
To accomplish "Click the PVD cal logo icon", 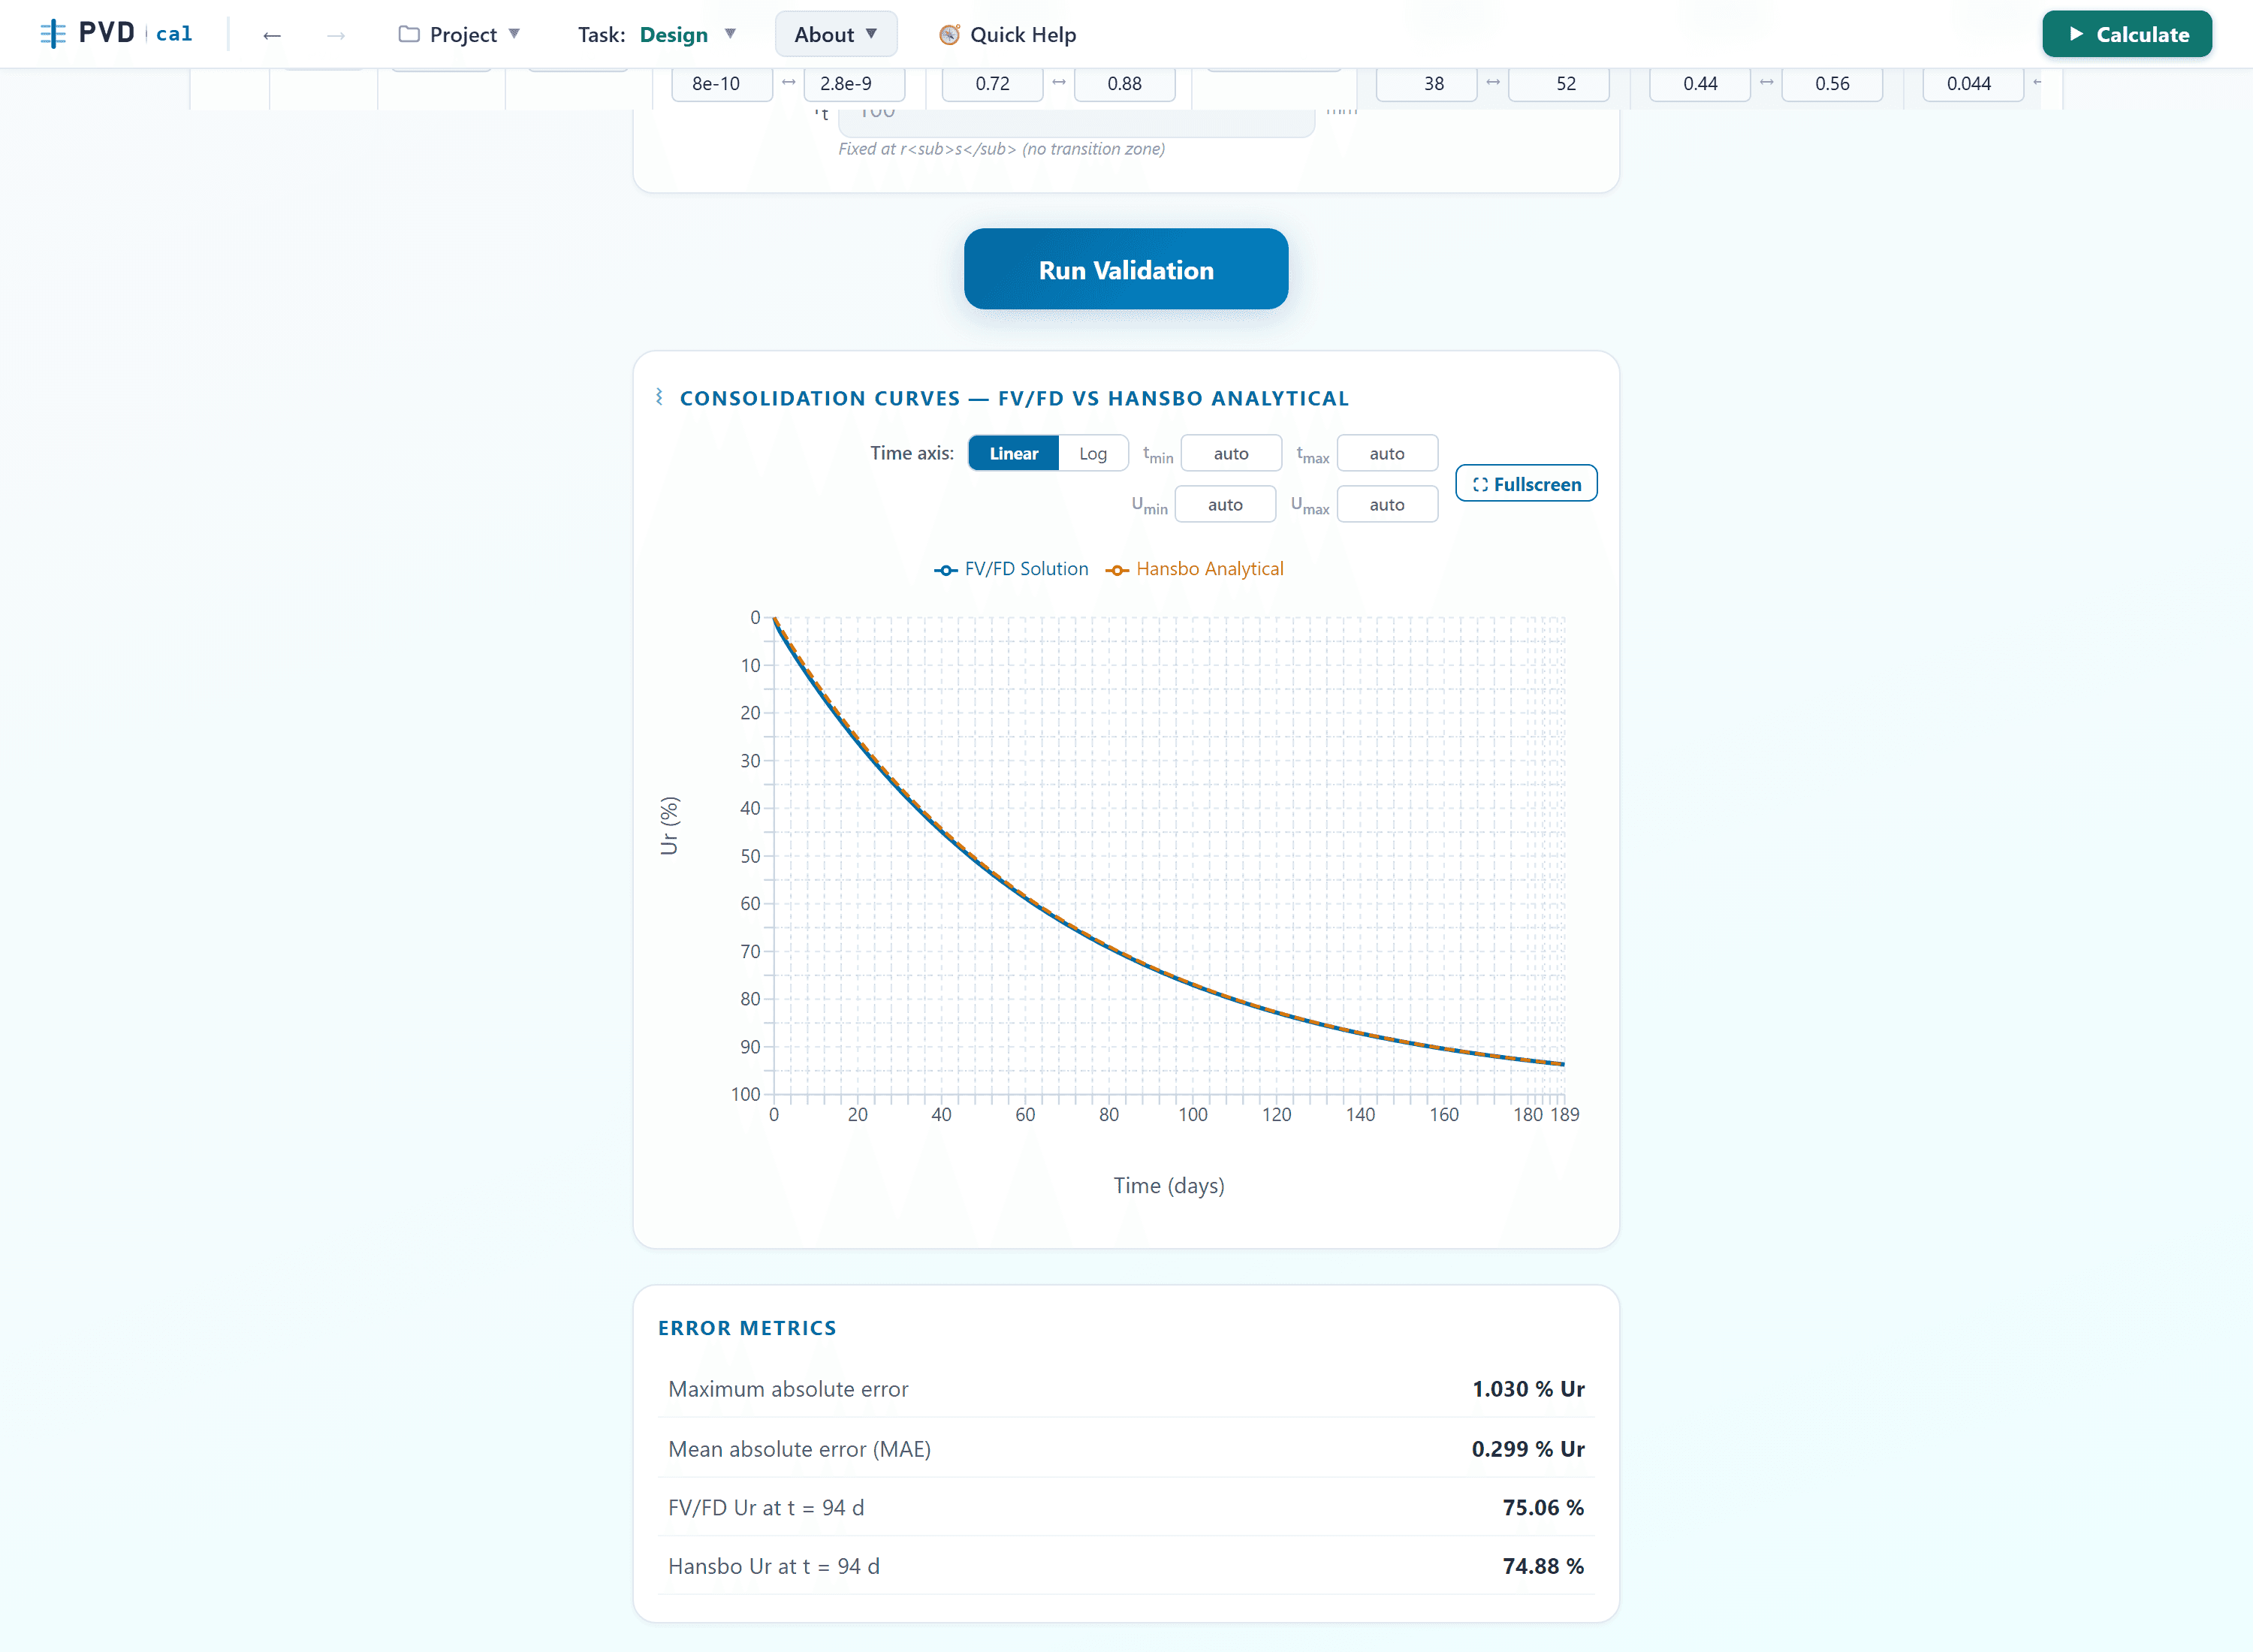I will [53, 34].
